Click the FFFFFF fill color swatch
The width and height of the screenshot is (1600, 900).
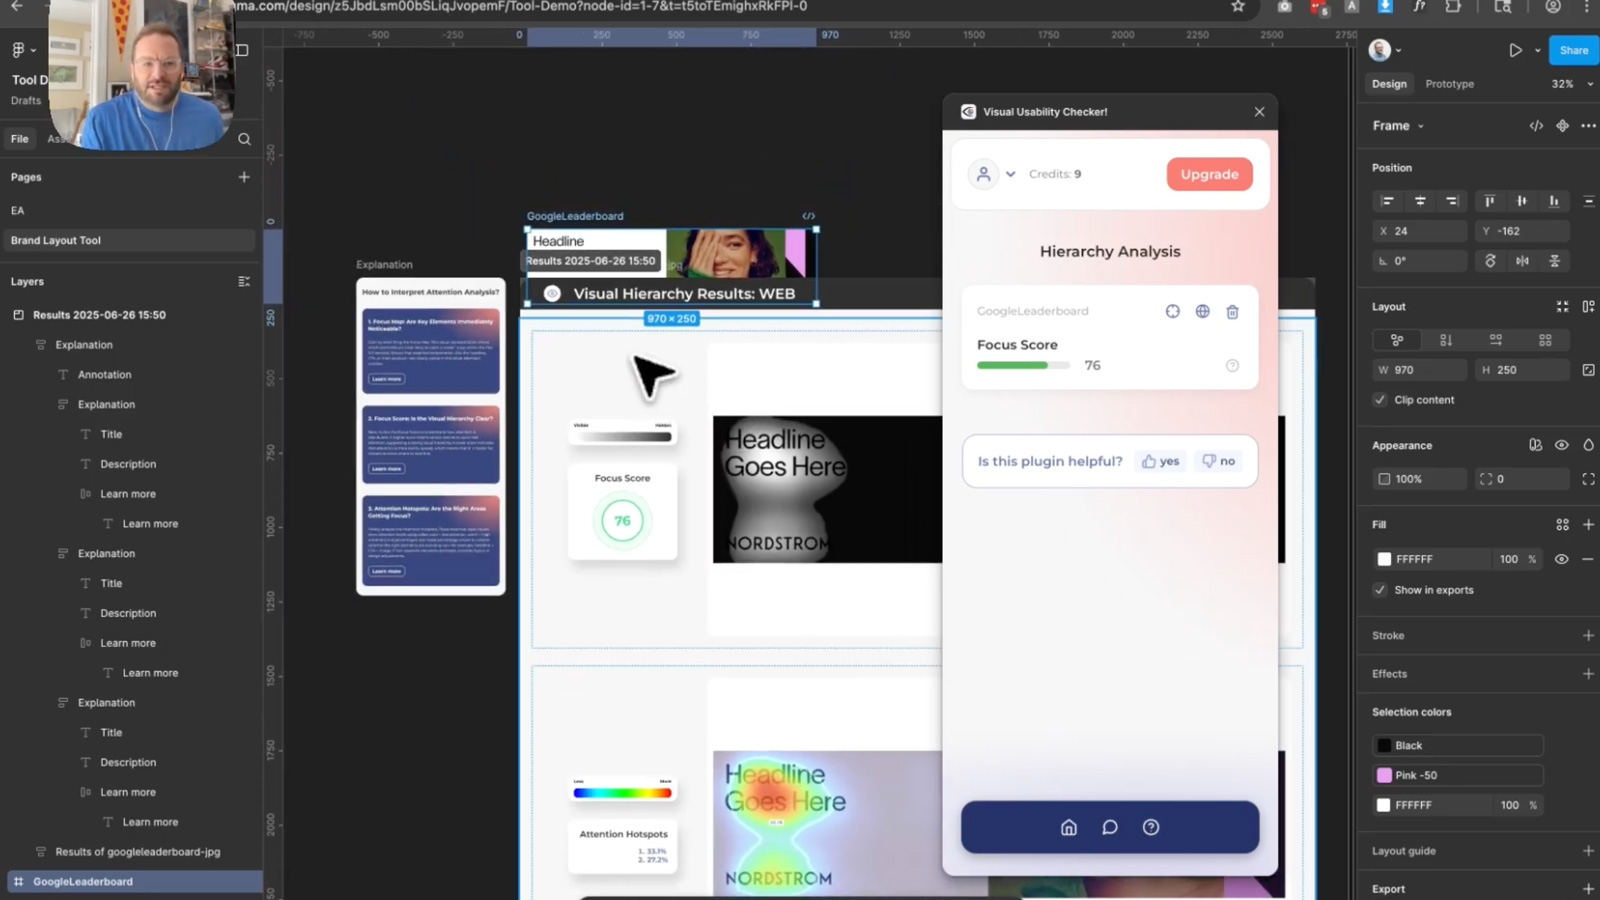point(1384,559)
